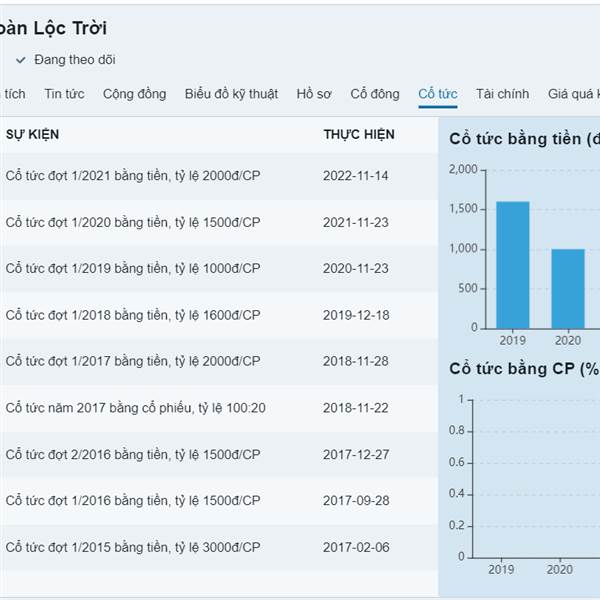Select row Cổ tức đợt 1/2016 bằng tiền 1500đ/CP
Viewport: 600px width, 600px height.
click(219, 501)
